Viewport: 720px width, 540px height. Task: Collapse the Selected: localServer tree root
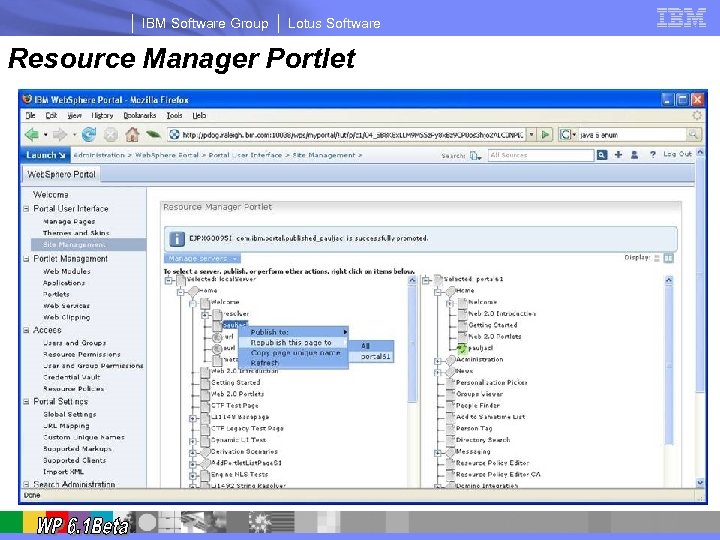tap(169, 281)
